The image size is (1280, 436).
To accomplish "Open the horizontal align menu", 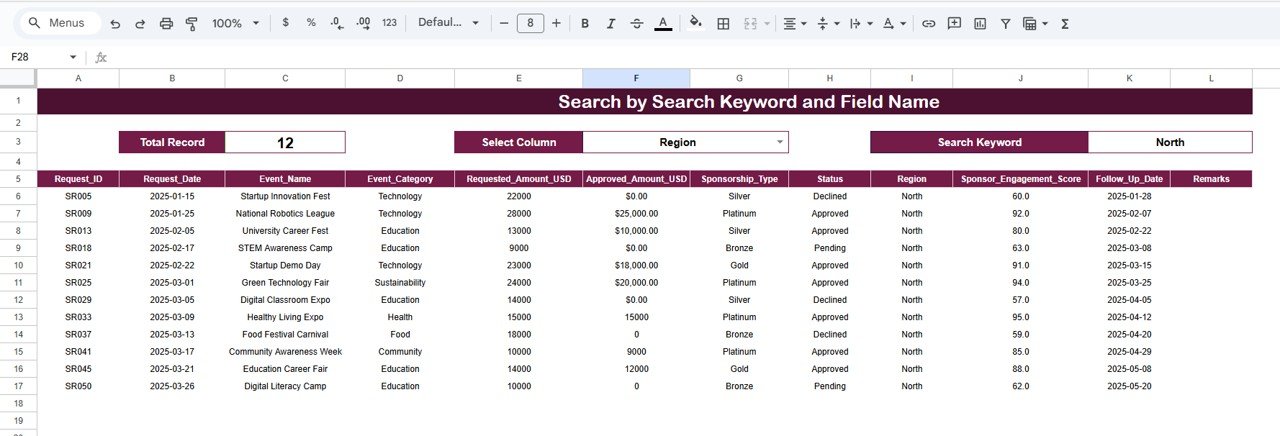I will point(795,23).
